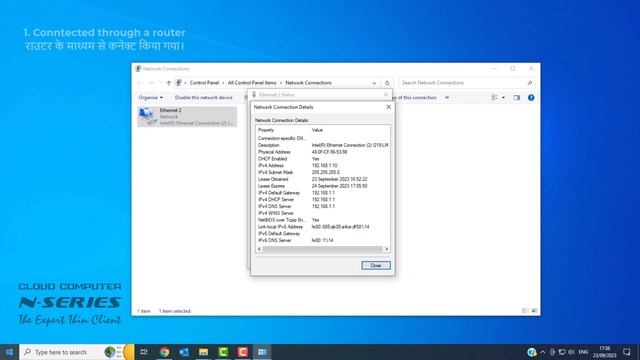
Task: Go up one level with up arrow
Action: click(168, 83)
